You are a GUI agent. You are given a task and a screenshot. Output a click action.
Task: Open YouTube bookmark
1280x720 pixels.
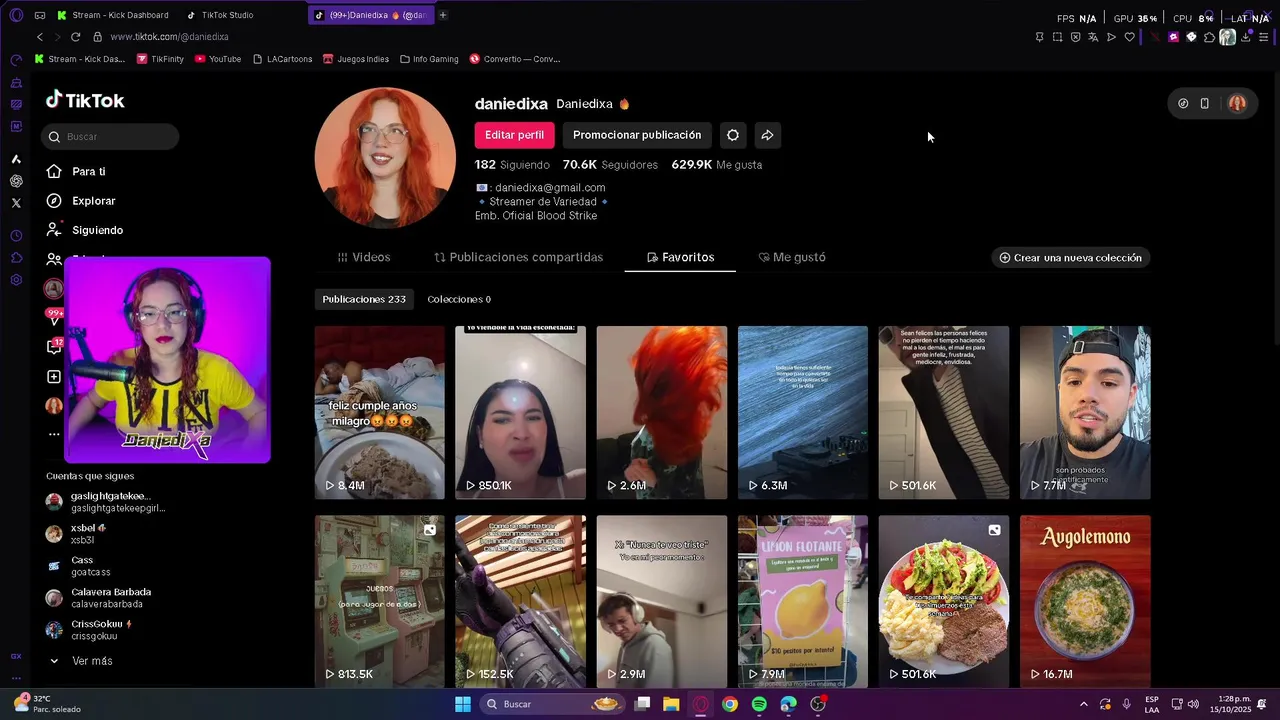coord(218,59)
